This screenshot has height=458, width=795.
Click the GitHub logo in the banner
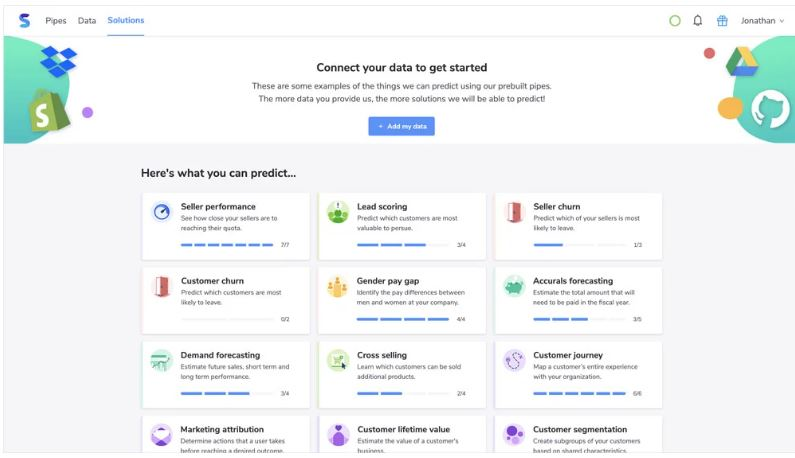pos(770,109)
